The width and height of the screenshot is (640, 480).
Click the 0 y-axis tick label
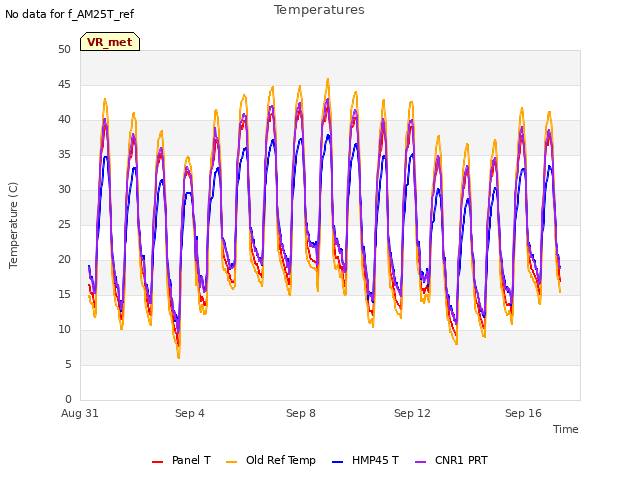(68, 399)
